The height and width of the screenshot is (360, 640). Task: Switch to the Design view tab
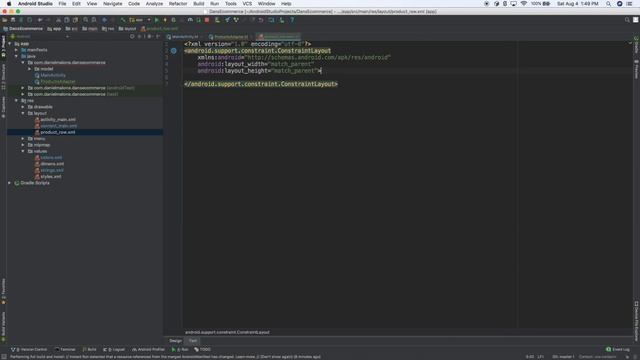tap(176, 341)
